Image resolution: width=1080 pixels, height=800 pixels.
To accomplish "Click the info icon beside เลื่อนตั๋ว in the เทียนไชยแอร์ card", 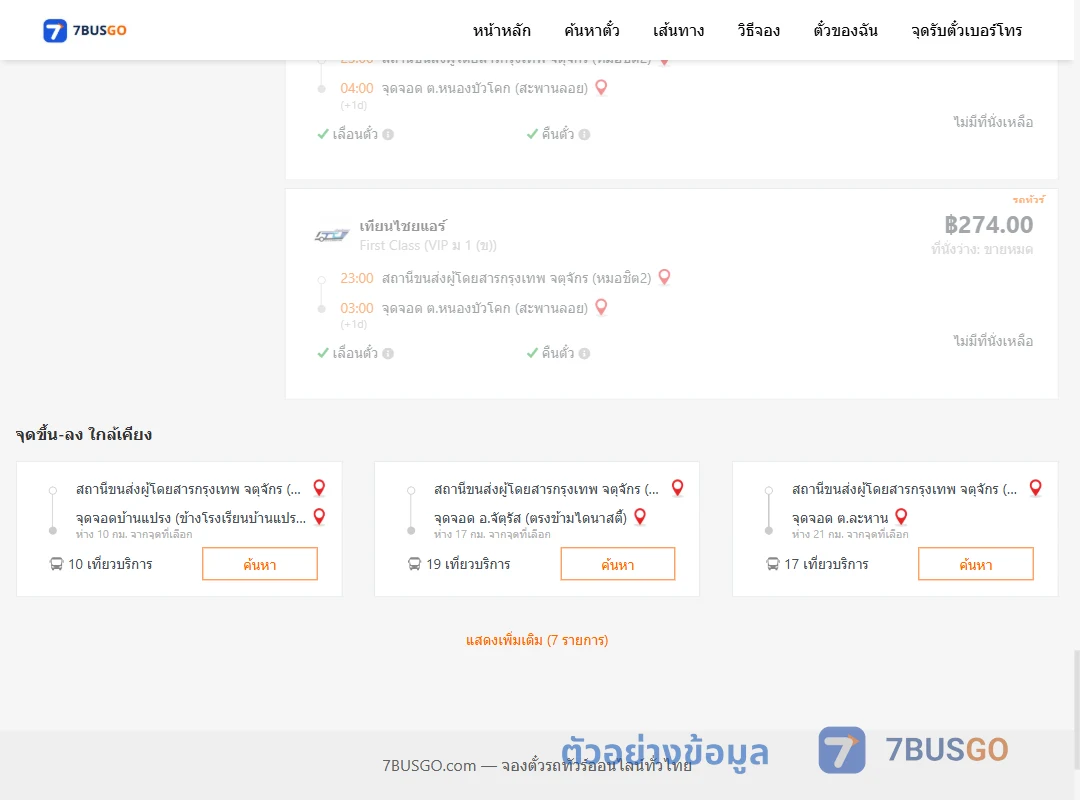I will pyautogui.click(x=388, y=353).
